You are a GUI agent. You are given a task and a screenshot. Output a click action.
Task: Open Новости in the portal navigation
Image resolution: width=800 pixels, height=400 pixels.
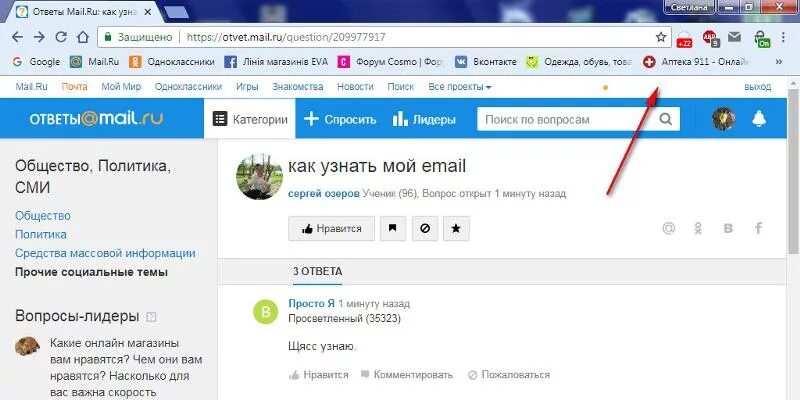(355, 87)
